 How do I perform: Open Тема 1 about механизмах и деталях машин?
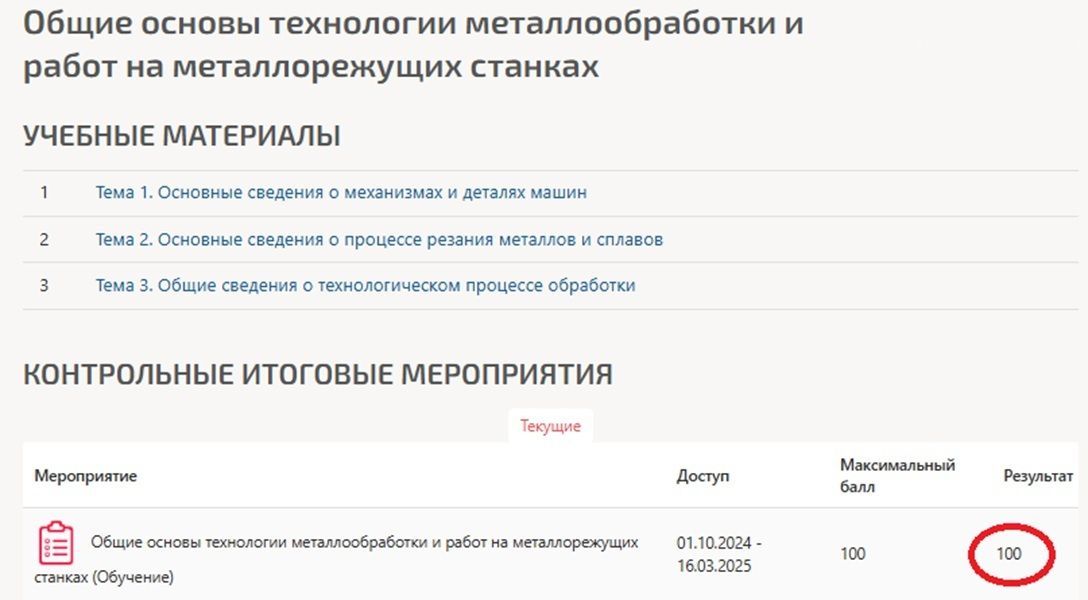(x=341, y=192)
